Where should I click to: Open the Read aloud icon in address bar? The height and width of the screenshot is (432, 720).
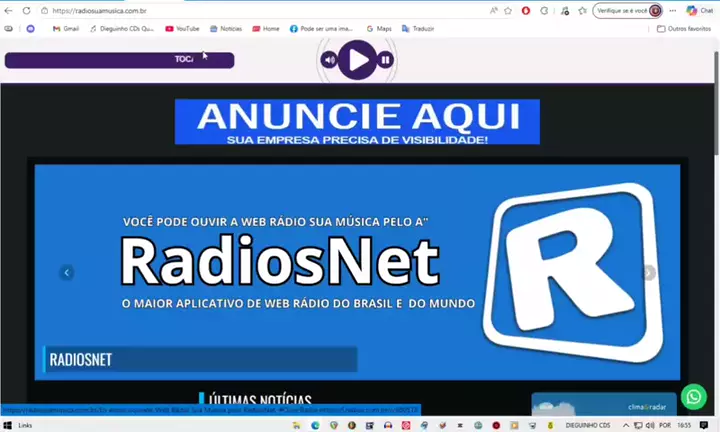pyautogui.click(x=494, y=11)
